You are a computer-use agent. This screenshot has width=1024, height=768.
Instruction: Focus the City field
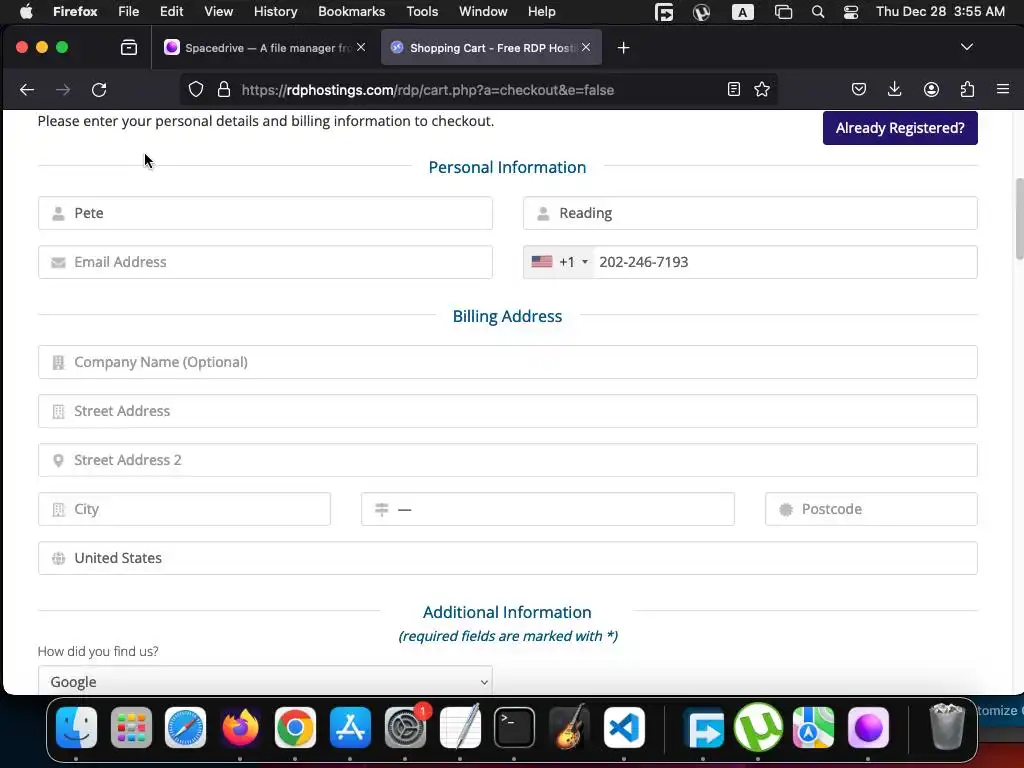click(184, 509)
